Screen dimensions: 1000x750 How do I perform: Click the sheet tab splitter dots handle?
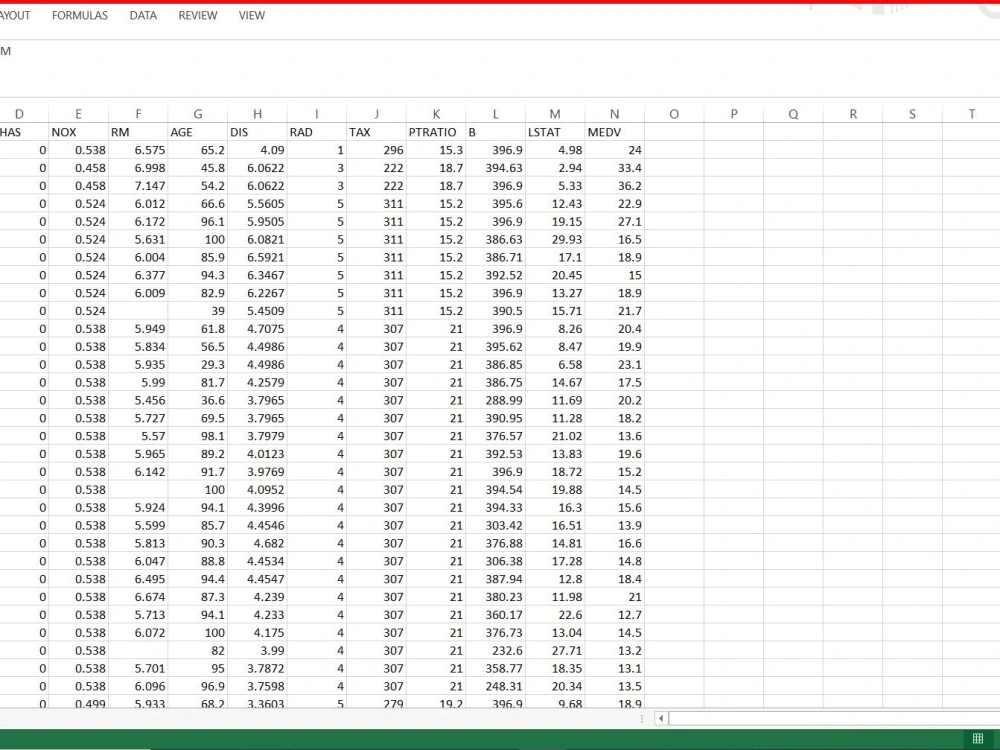pyautogui.click(x=641, y=718)
